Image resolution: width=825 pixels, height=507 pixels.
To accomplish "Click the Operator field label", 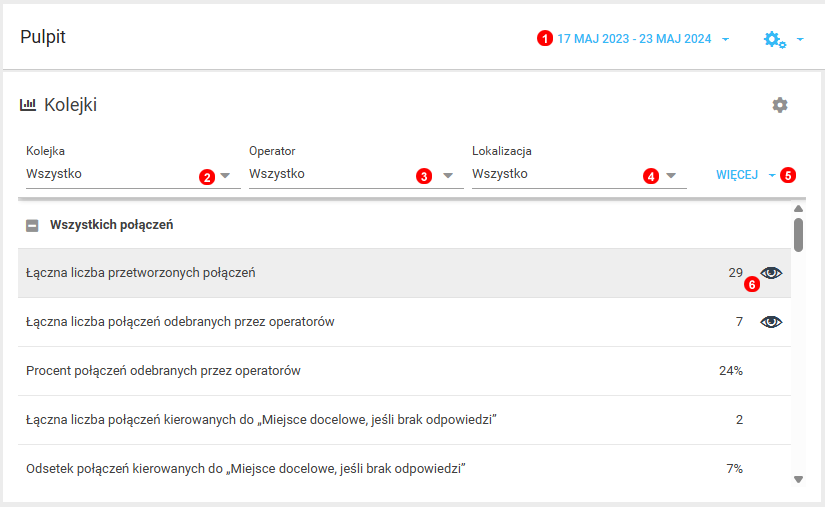I will point(272,151).
